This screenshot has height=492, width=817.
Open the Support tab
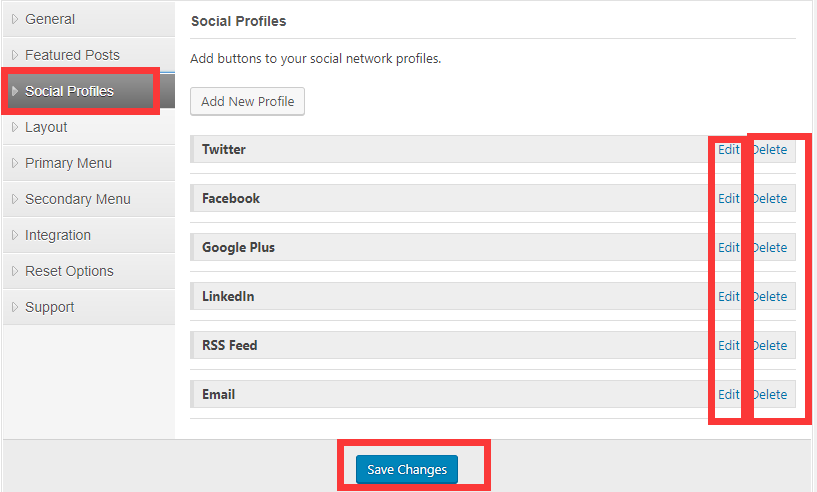[x=89, y=307]
